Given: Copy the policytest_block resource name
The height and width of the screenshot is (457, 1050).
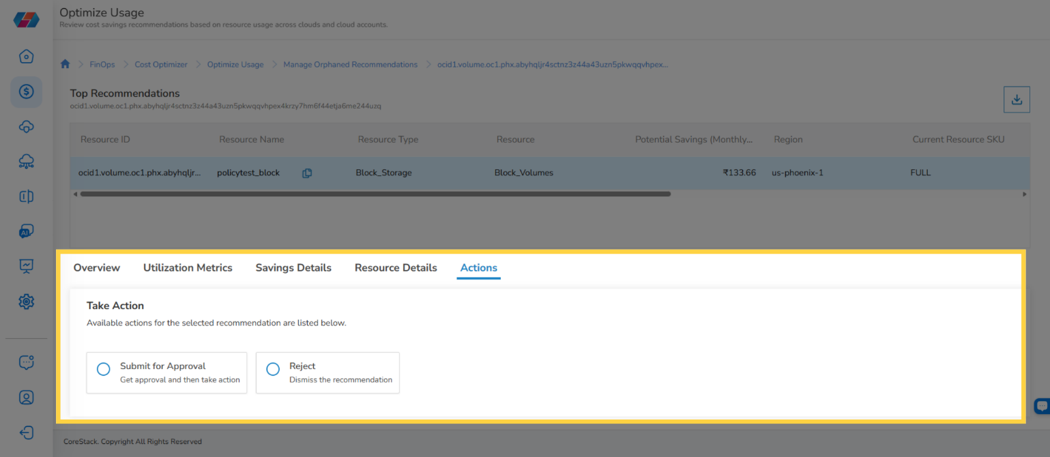Looking at the screenshot, I should [307, 173].
